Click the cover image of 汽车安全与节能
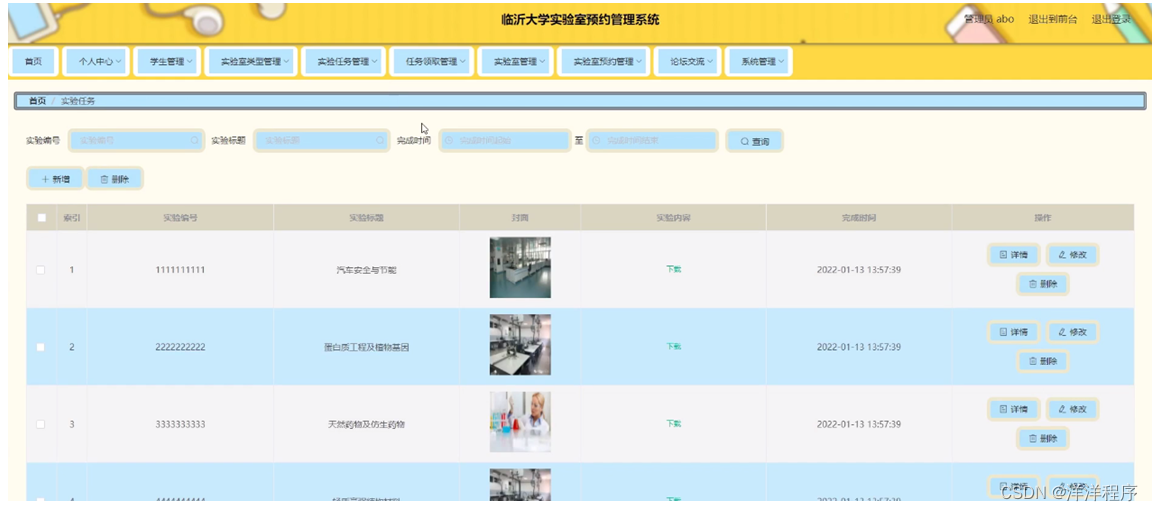 (x=520, y=267)
